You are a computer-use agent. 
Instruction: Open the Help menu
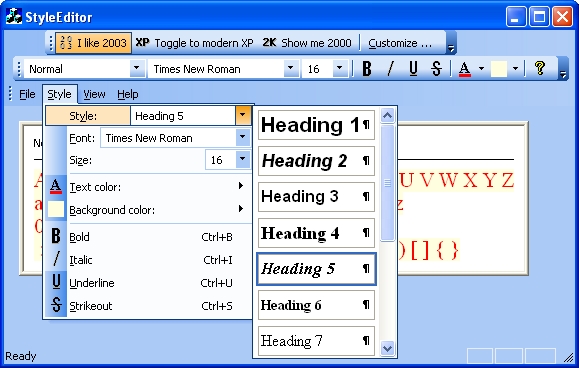[x=128, y=94]
